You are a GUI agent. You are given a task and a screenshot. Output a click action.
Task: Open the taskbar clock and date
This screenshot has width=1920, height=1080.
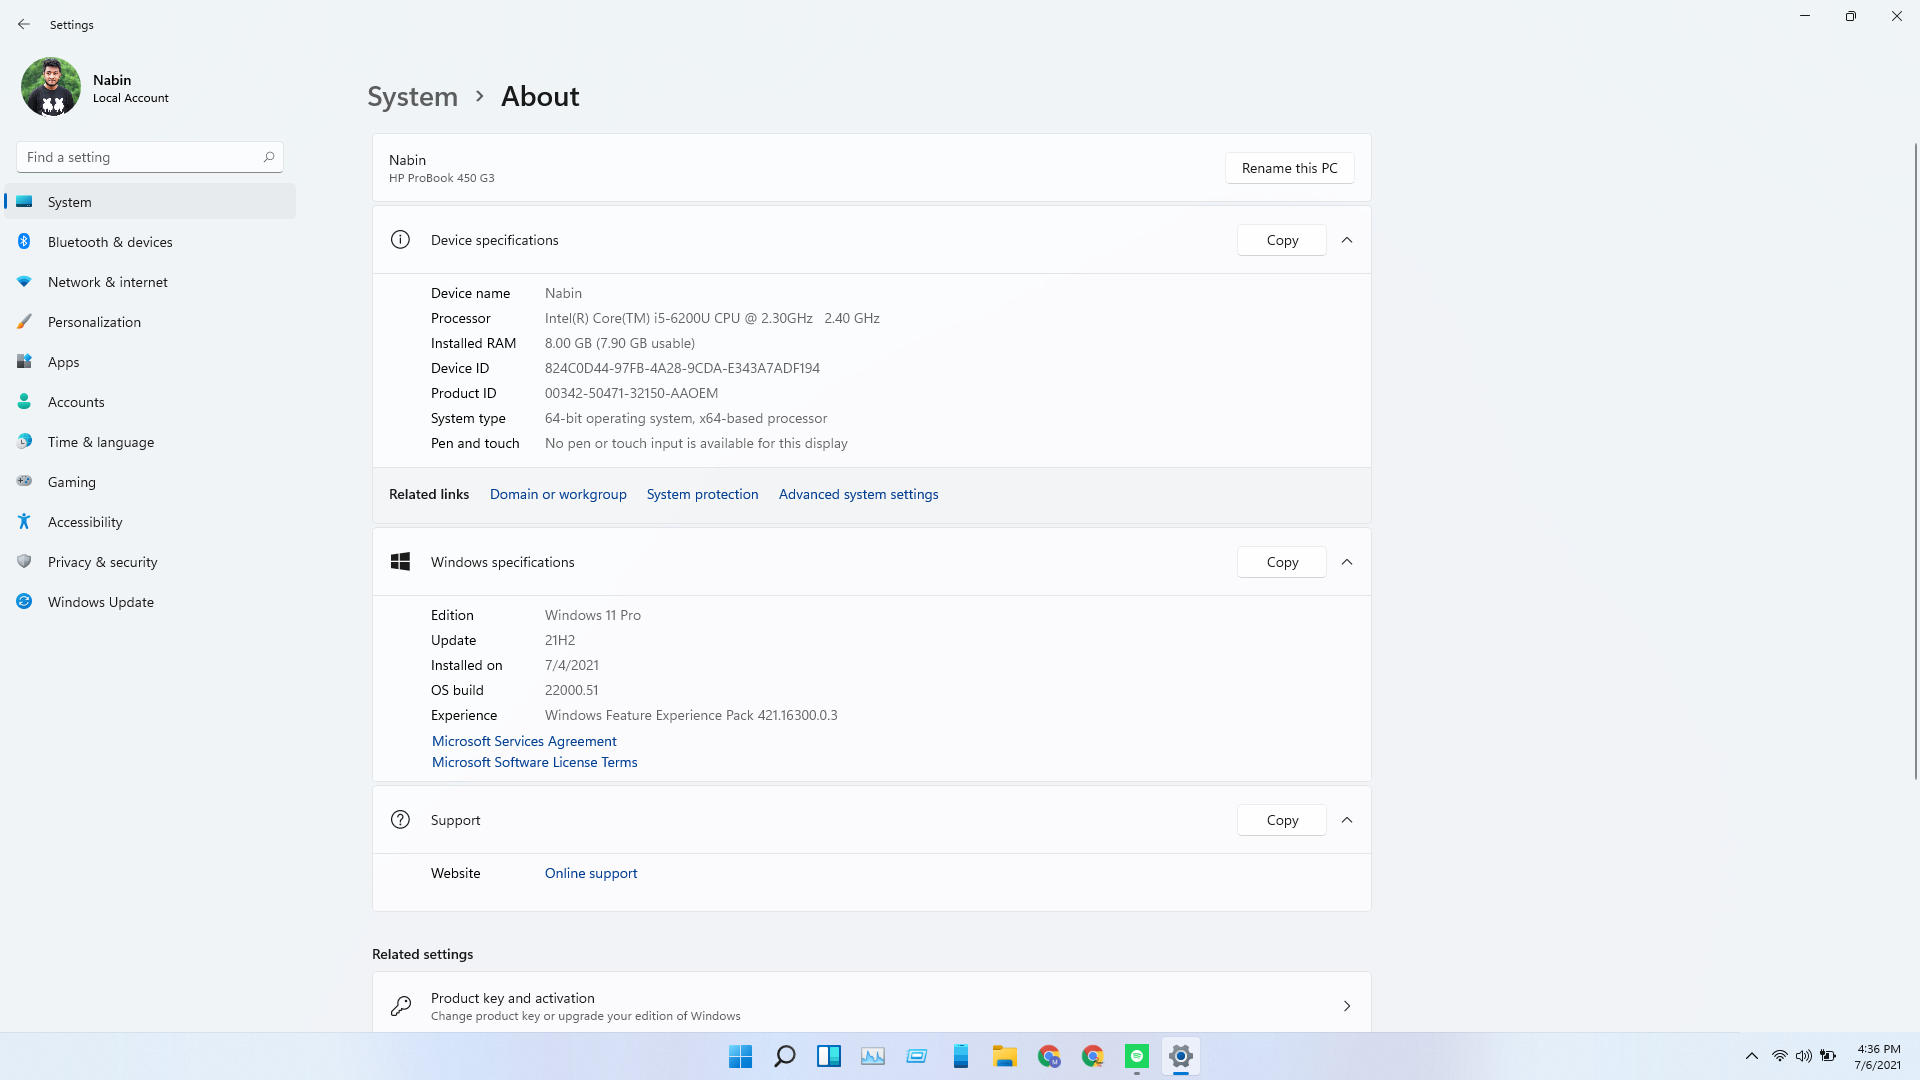click(1877, 1057)
